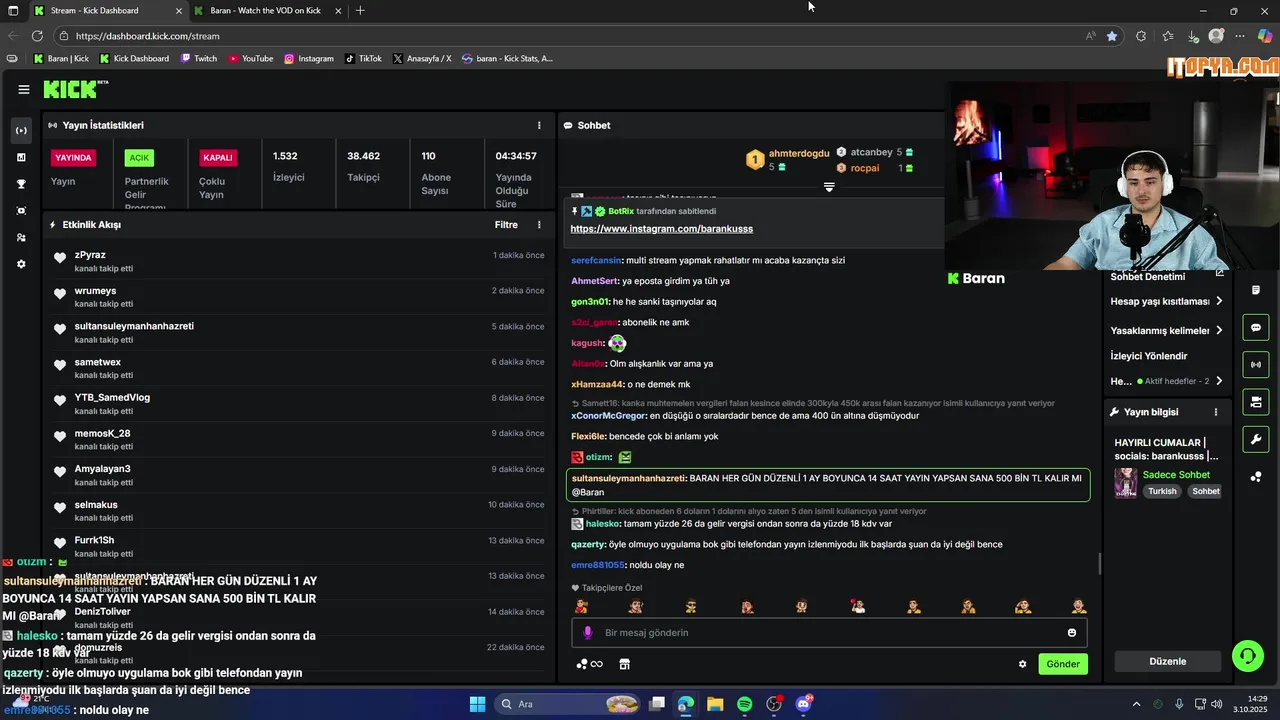
Task: Focus the Bir mesaj gönderin input
Action: pos(830,633)
